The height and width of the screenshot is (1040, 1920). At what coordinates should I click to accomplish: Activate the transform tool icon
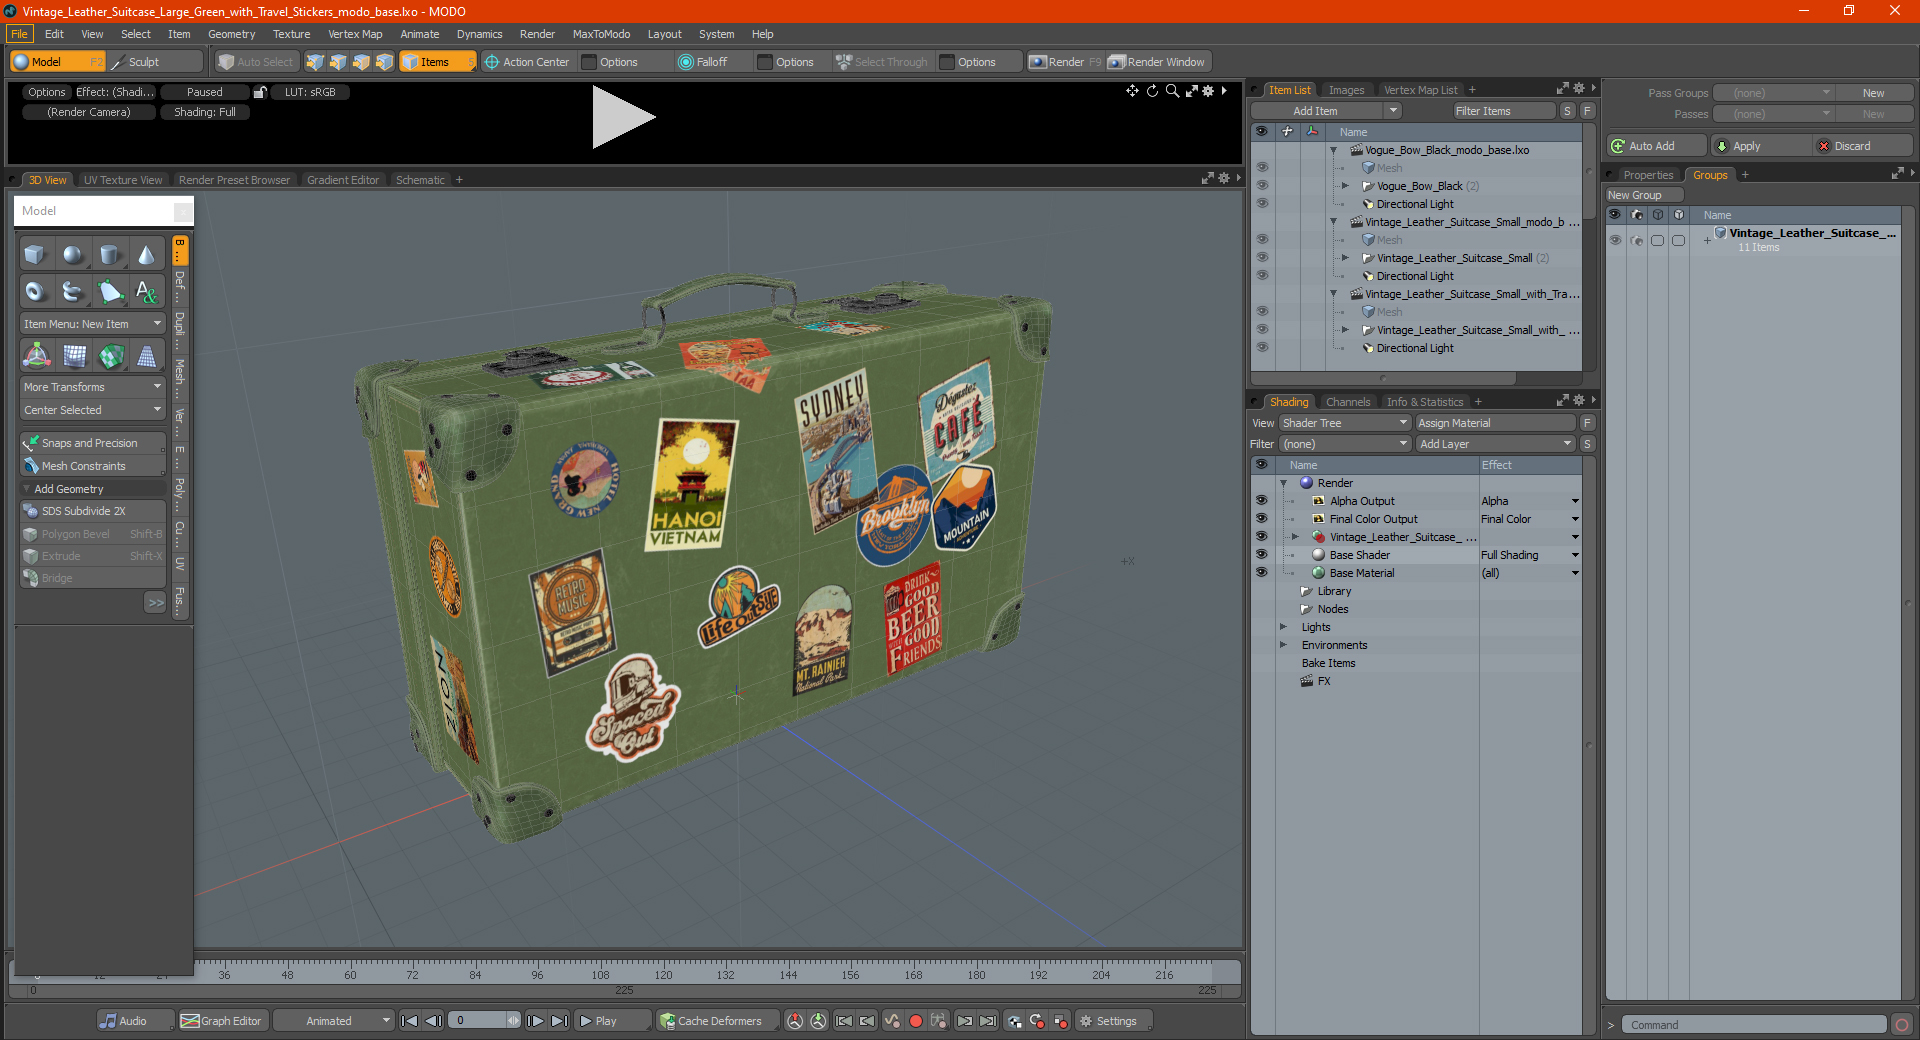click(37, 355)
